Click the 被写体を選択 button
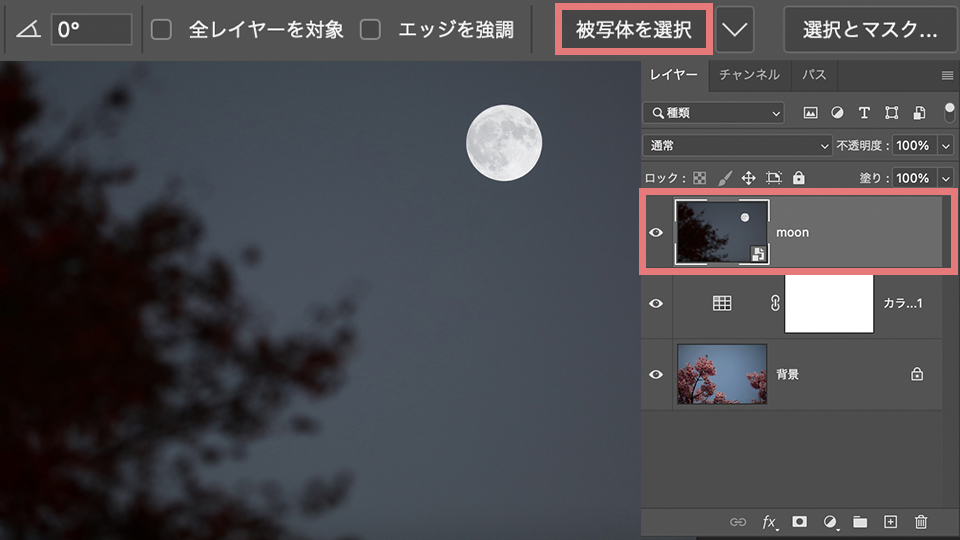The width and height of the screenshot is (960, 540). click(x=634, y=29)
